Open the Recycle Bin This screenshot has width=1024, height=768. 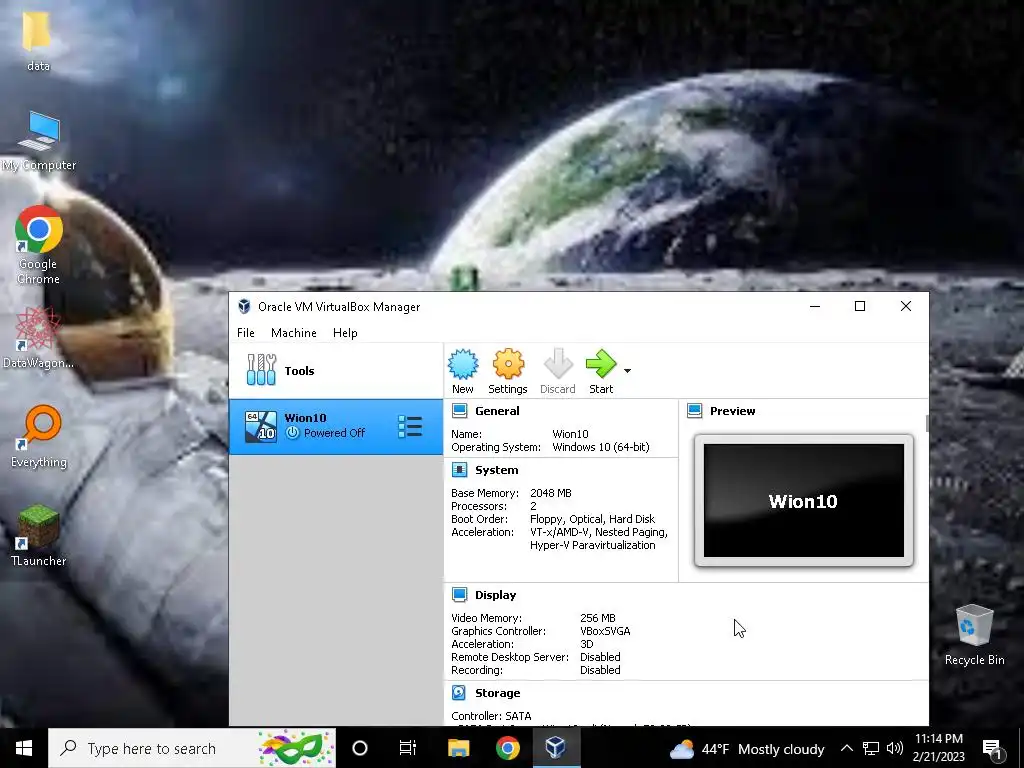(x=974, y=635)
